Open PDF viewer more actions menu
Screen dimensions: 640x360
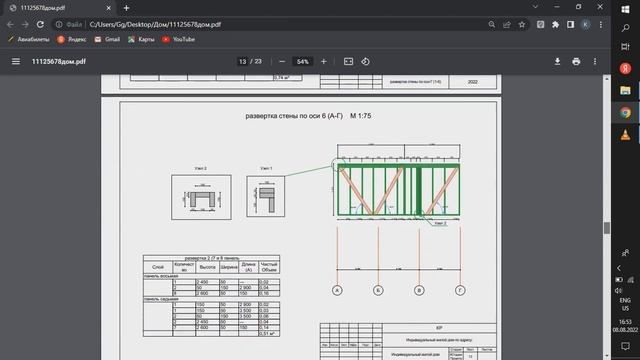coord(595,62)
